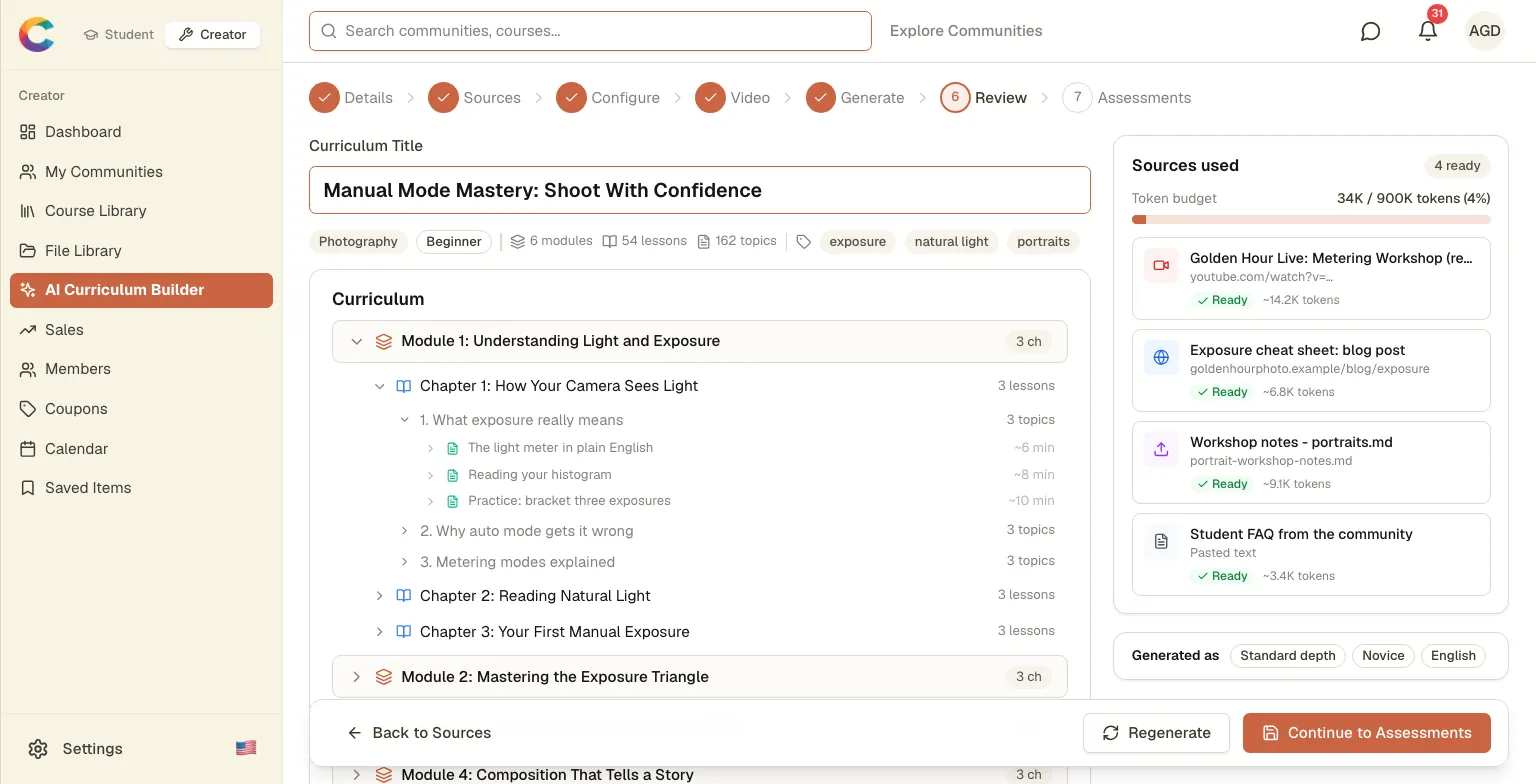Click the stack icon of Module 1

pyautogui.click(x=384, y=341)
